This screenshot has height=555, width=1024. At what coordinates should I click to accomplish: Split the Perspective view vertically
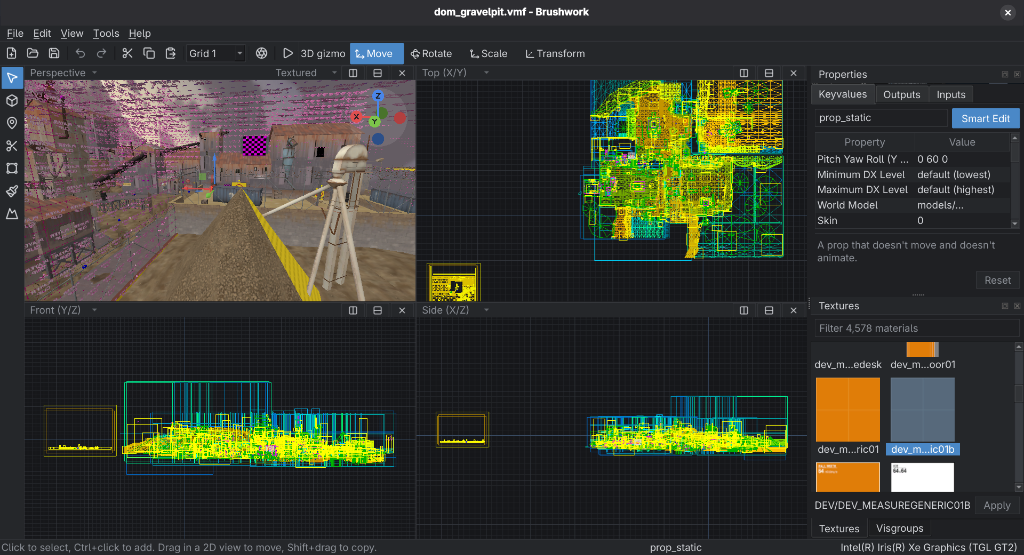tap(353, 73)
